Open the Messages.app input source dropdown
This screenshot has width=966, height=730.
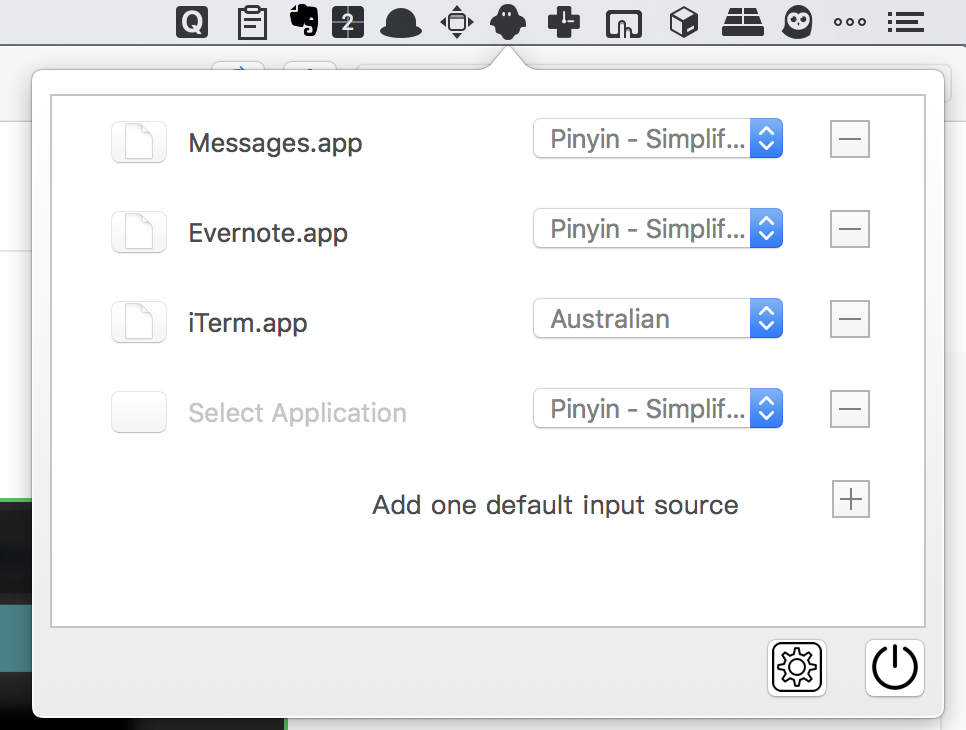click(657, 139)
